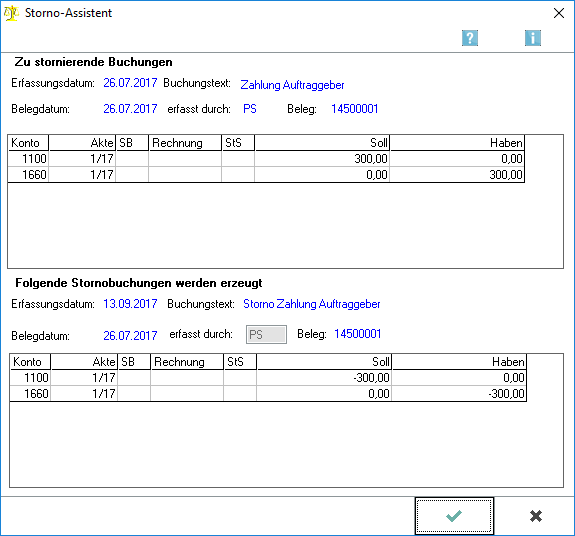
Task: Click the Storno-Assistent scales app icon
Action: 11,13
